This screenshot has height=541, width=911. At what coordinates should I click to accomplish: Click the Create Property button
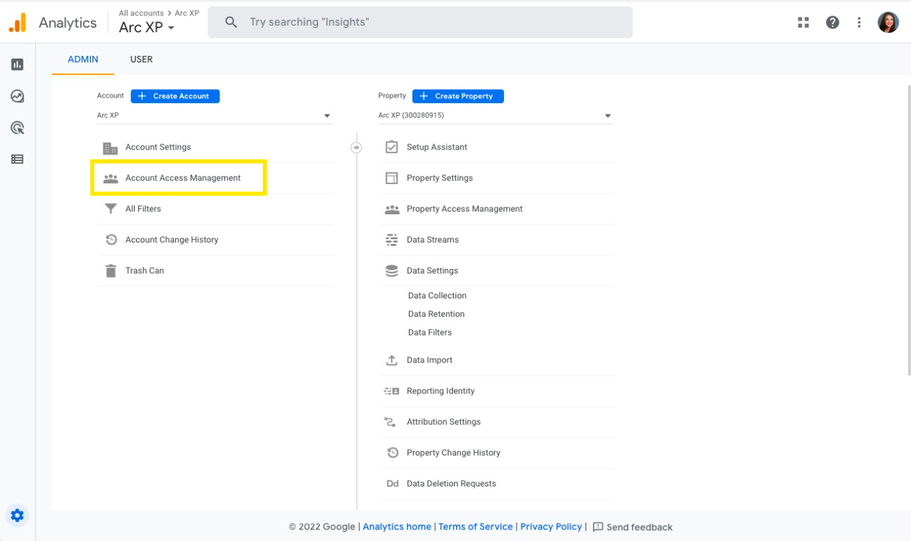(x=458, y=96)
